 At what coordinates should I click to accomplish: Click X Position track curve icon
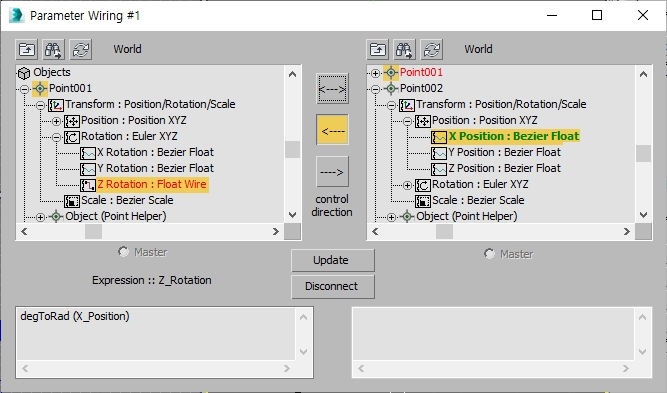click(x=439, y=137)
